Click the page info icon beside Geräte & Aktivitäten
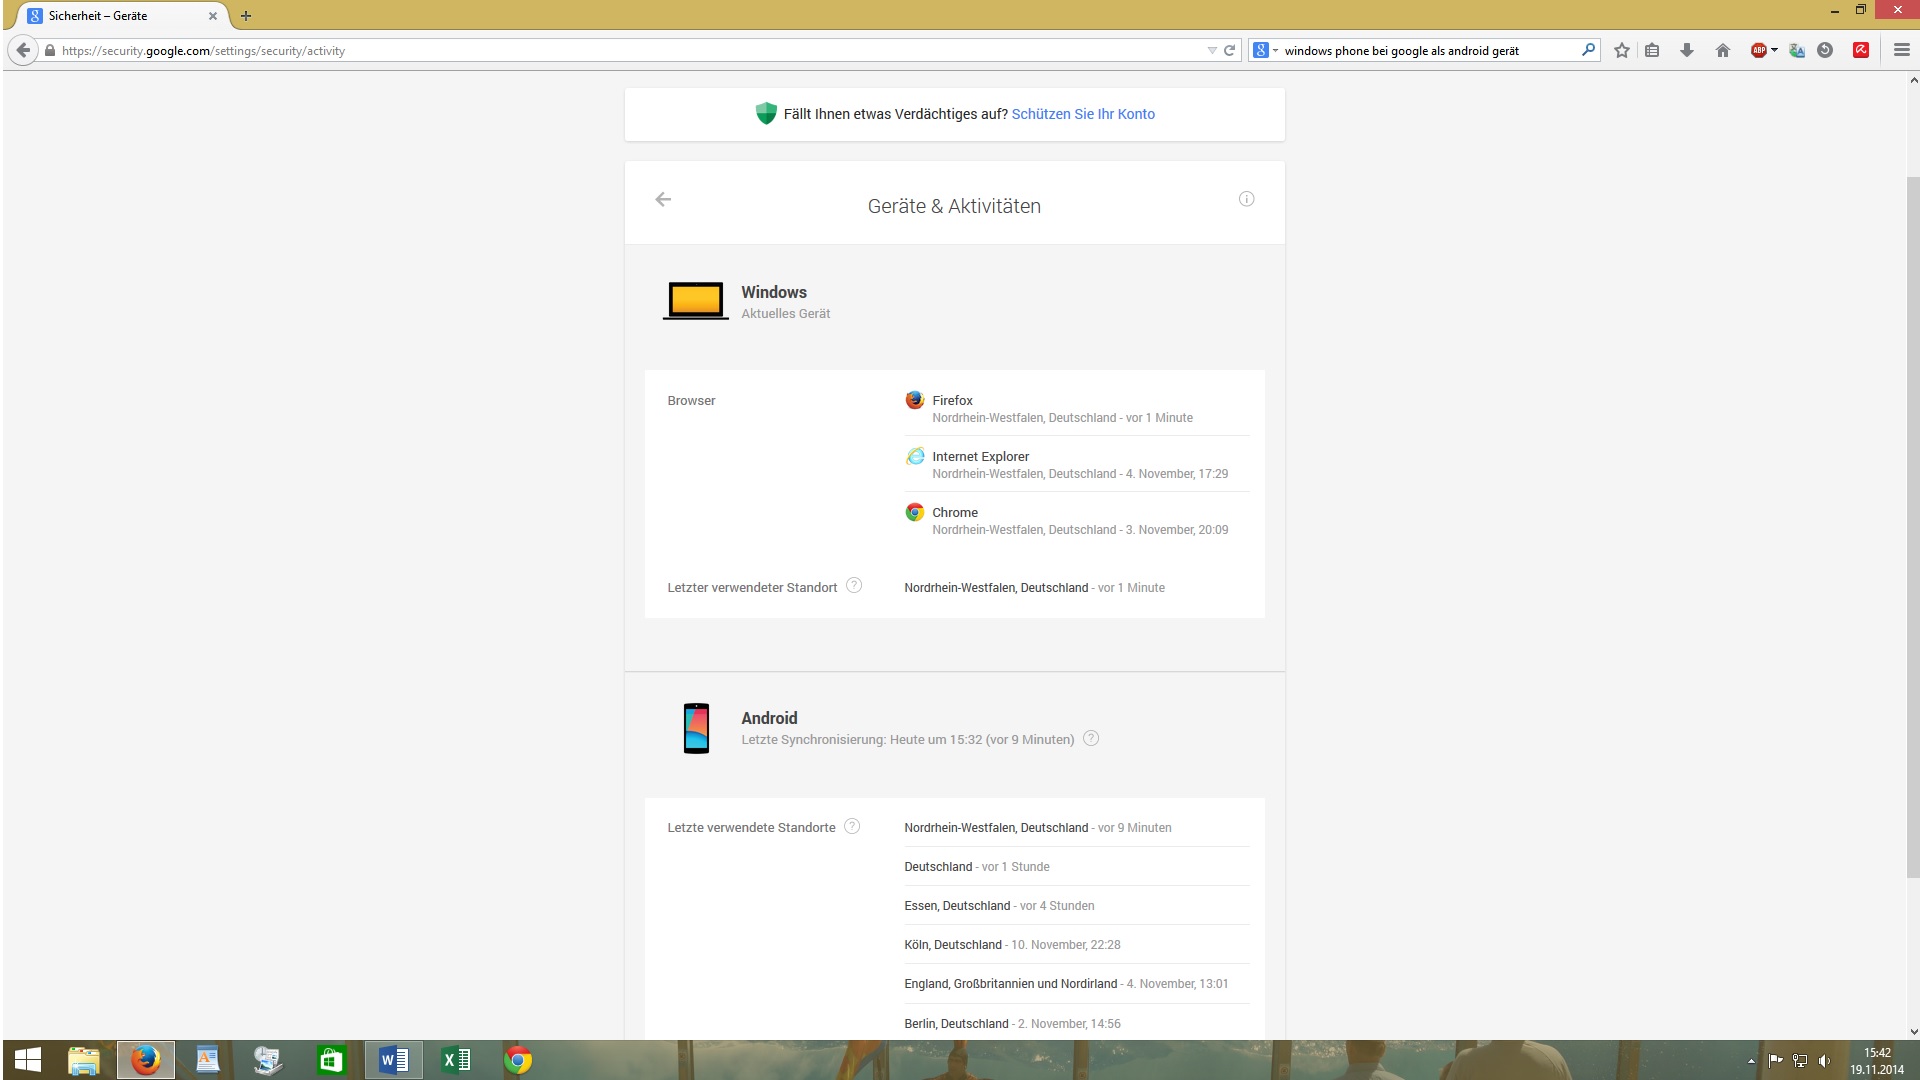The height and width of the screenshot is (1080, 1920). tap(1246, 199)
